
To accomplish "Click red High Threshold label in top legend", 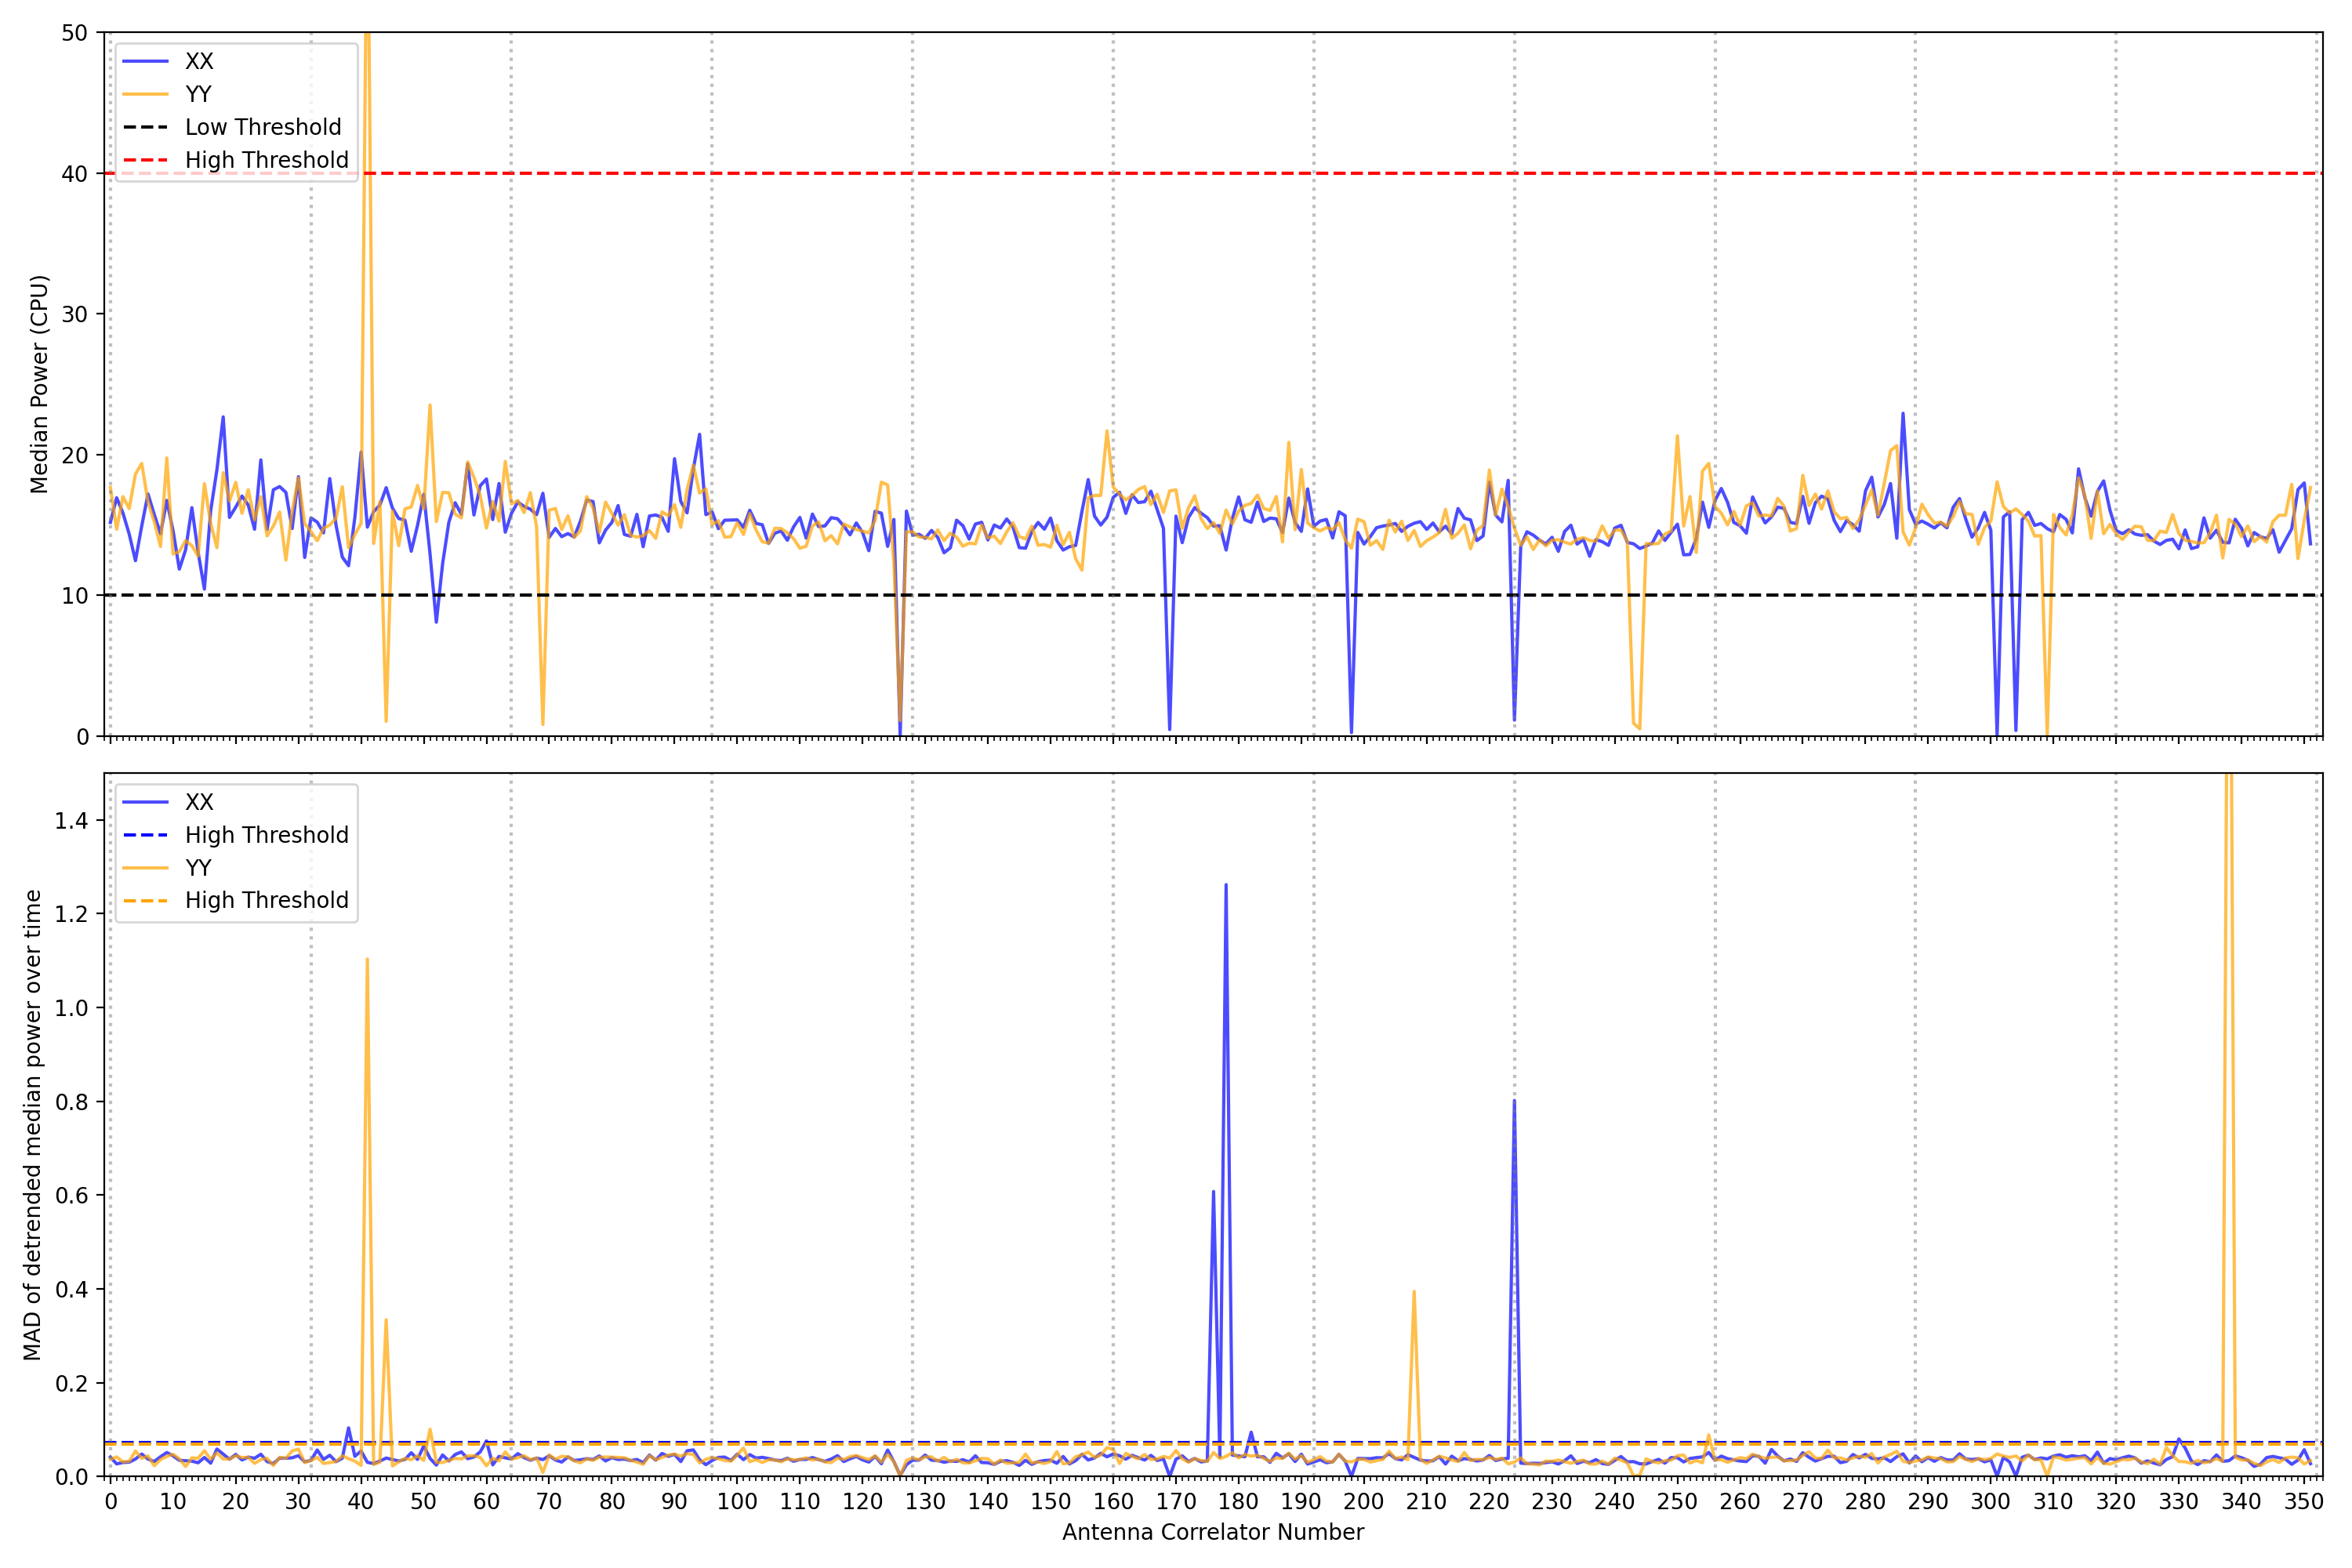I will pos(266,160).
